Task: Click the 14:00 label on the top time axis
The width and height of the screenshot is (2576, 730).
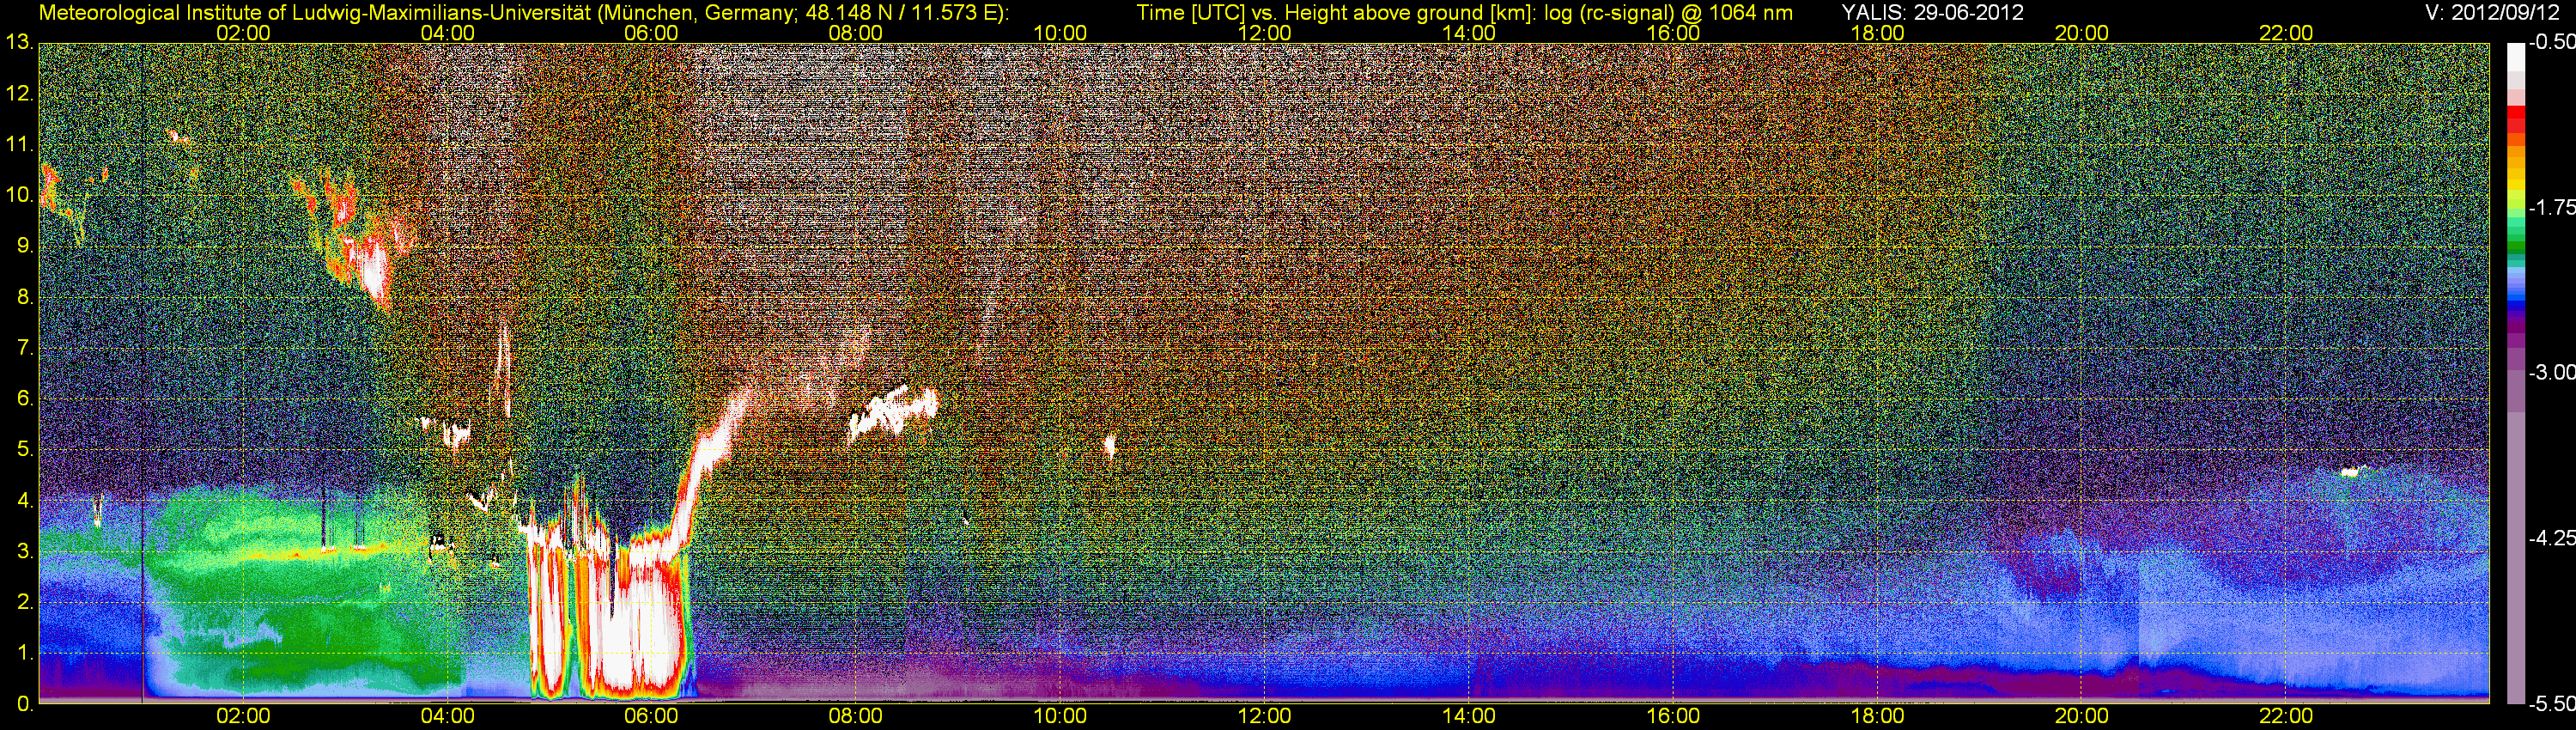Action: pyautogui.click(x=1469, y=33)
